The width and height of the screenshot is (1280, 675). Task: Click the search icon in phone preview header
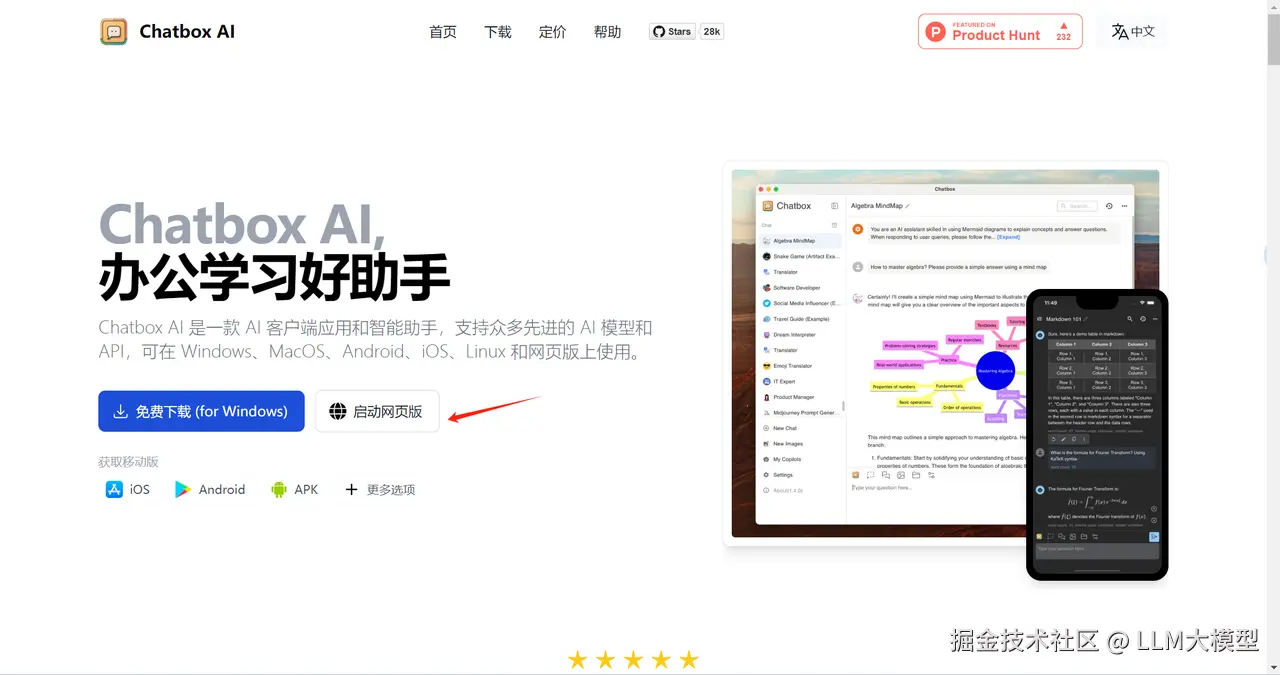(1130, 319)
